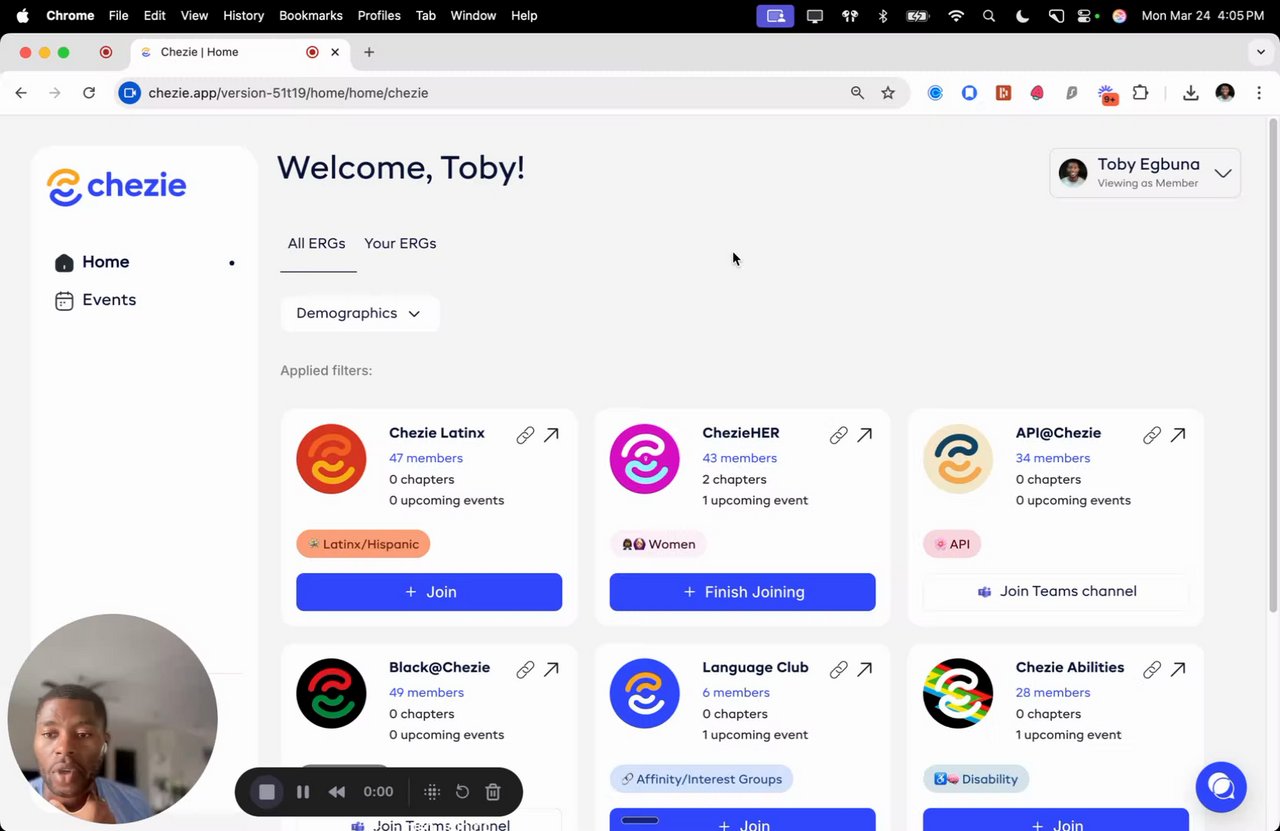Image resolution: width=1280 pixels, height=831 pixels.
Task: Open the zoom magnifier in address bar
Action: click(857, 93)
